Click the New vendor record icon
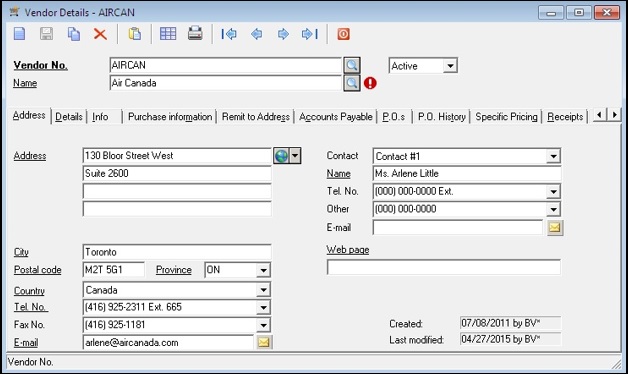Screen dimensions: 628x375 point(20,34)
